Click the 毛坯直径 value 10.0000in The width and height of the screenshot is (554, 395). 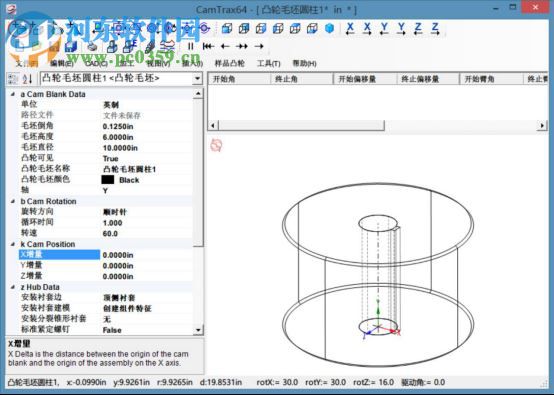click(x=120, y=148)
